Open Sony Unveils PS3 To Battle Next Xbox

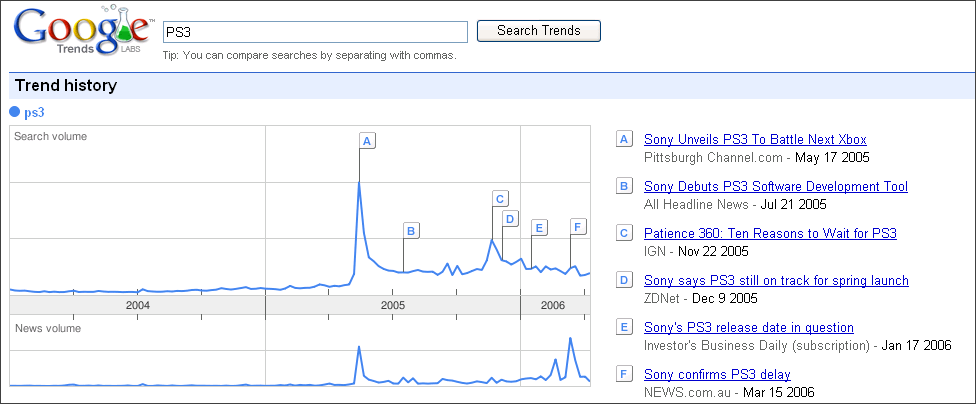click(755, 140)
